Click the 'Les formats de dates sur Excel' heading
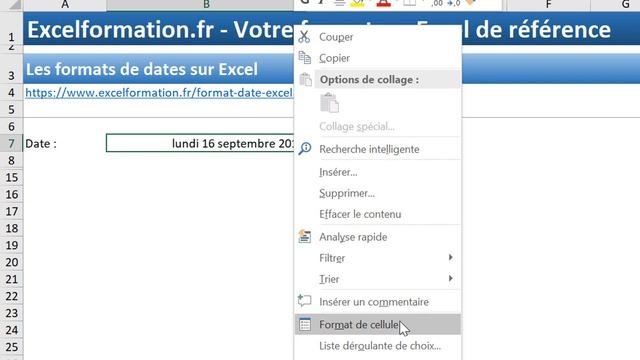640x360 pixels. 142,69
